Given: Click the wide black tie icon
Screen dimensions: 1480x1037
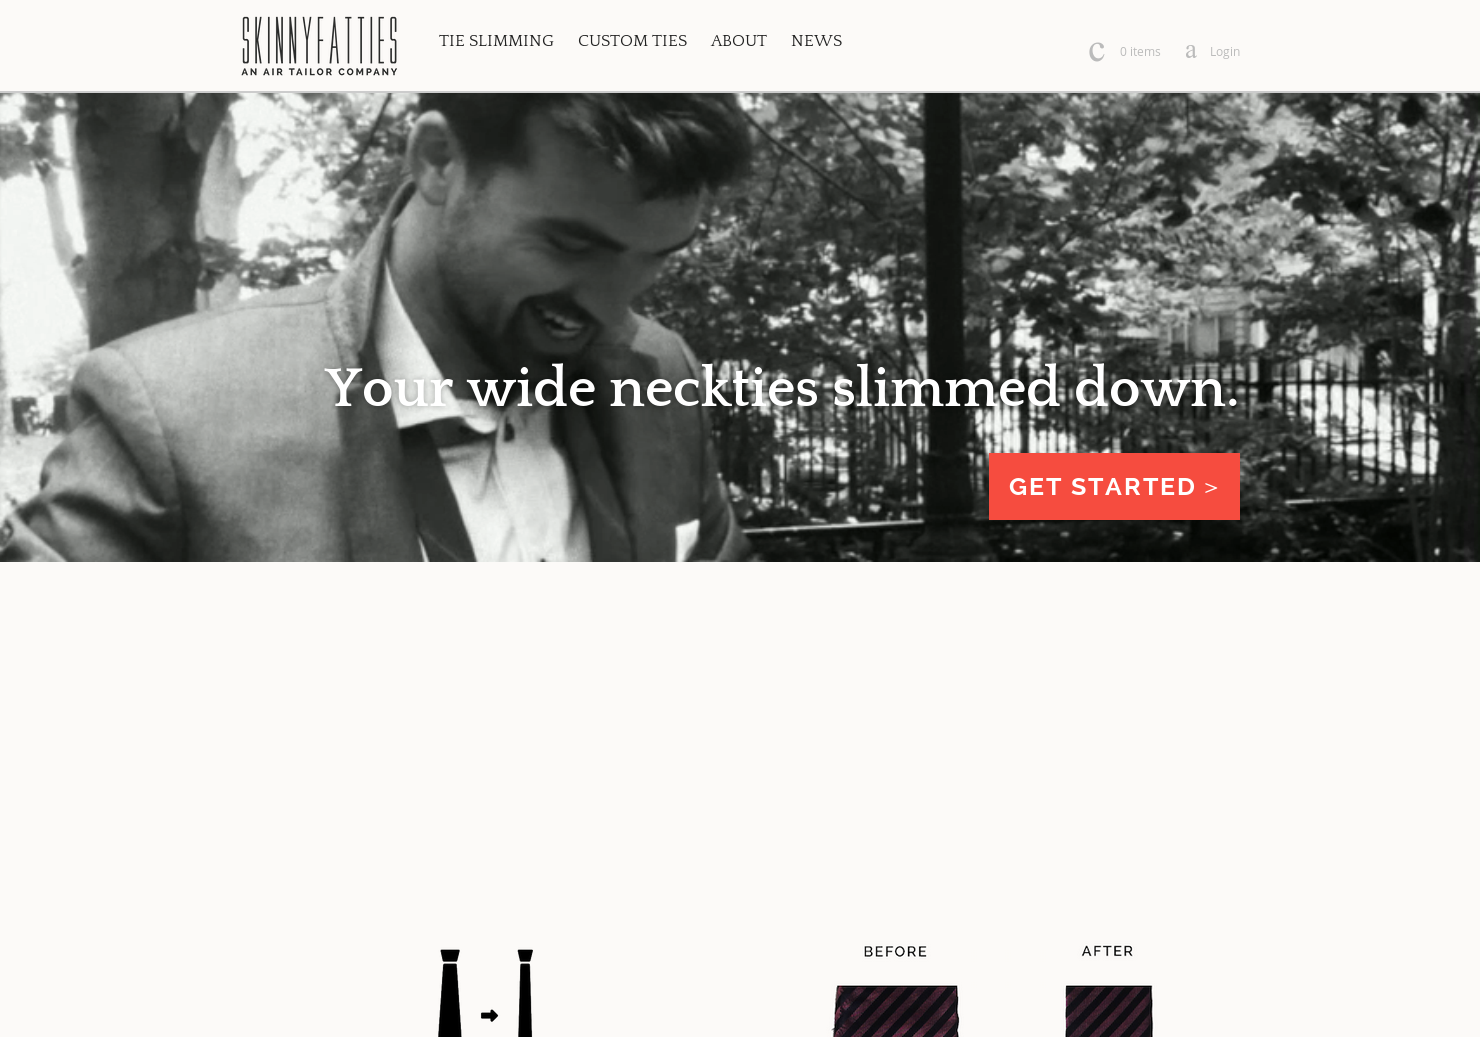Looking at the screenshot, I should [450, 993].
